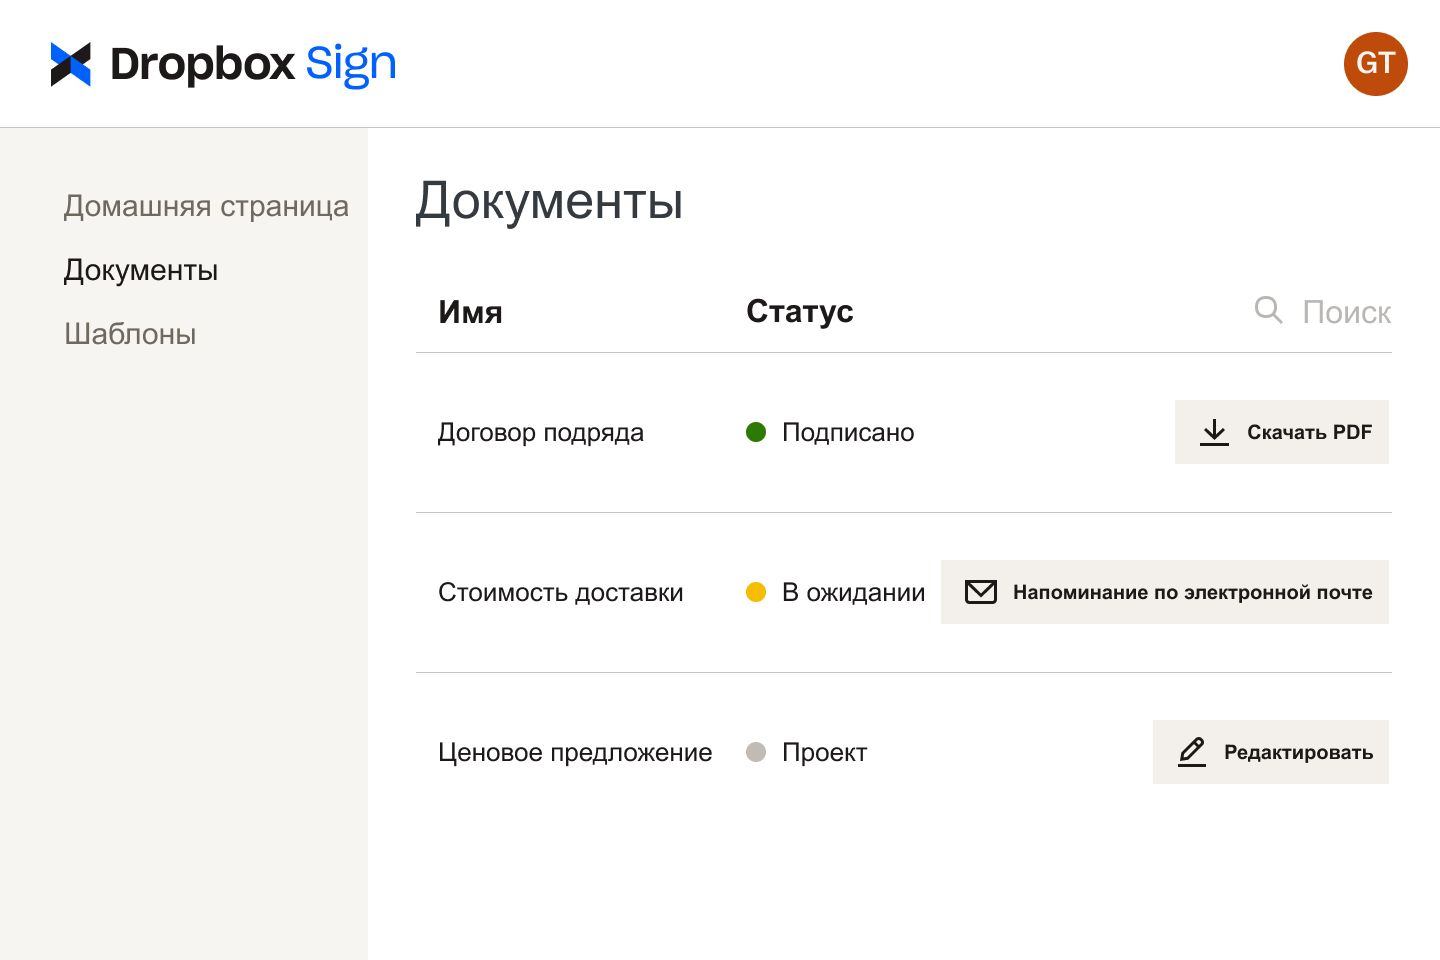Click the GT profile avatar
Viewport: 1440px width, 960px height.
tap(1375, 63)
